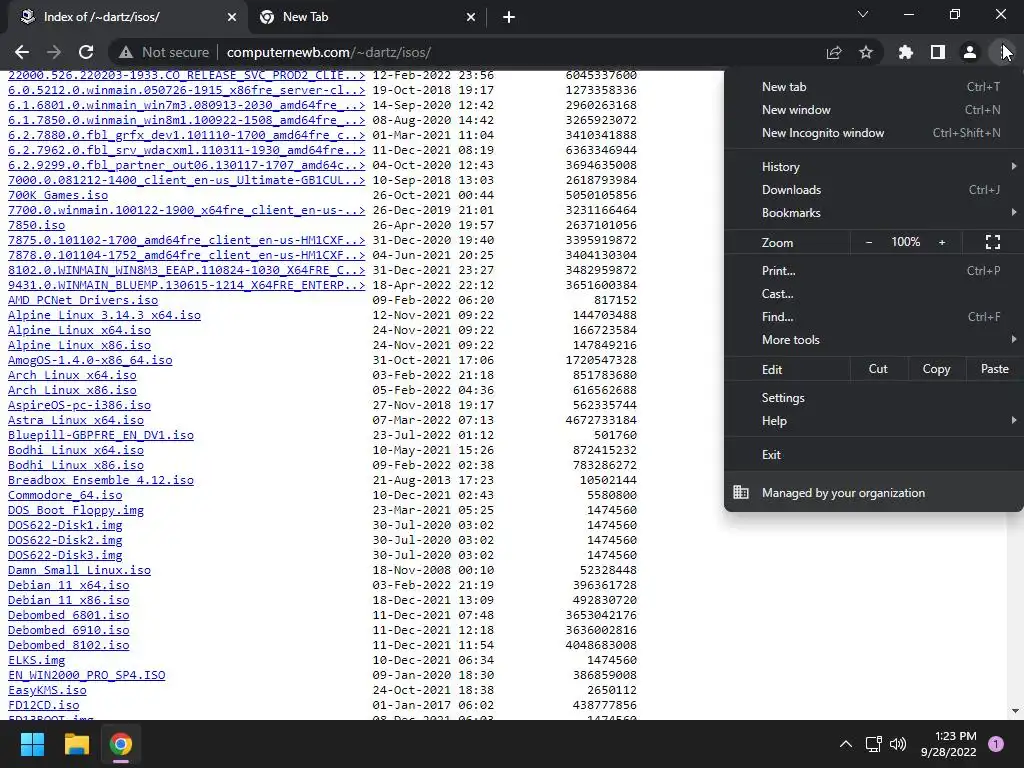
Task: Open the volume tray icon
Action: [x=898, y=744]
